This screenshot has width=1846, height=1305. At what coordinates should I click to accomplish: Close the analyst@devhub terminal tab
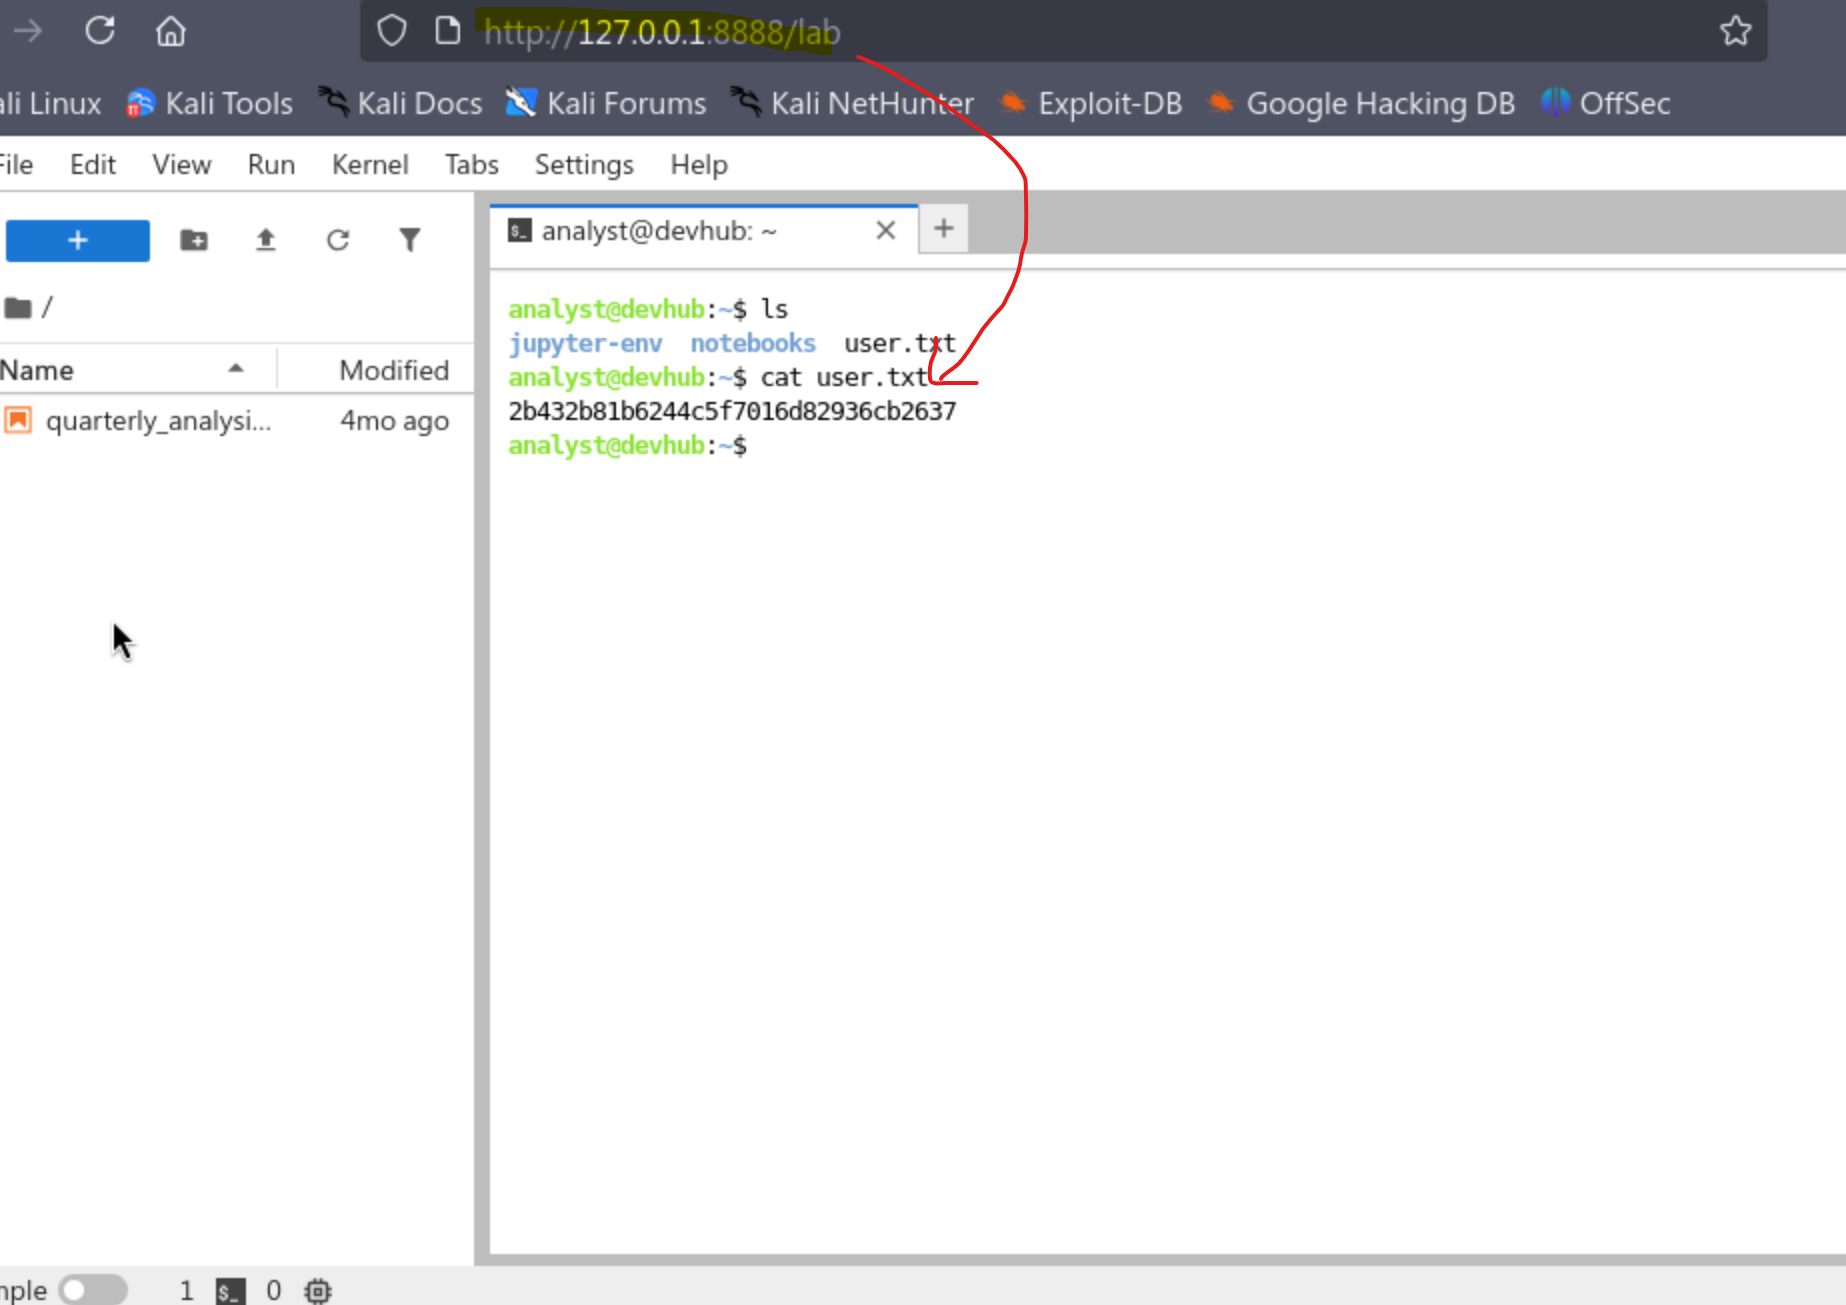(x=885, y=231)
